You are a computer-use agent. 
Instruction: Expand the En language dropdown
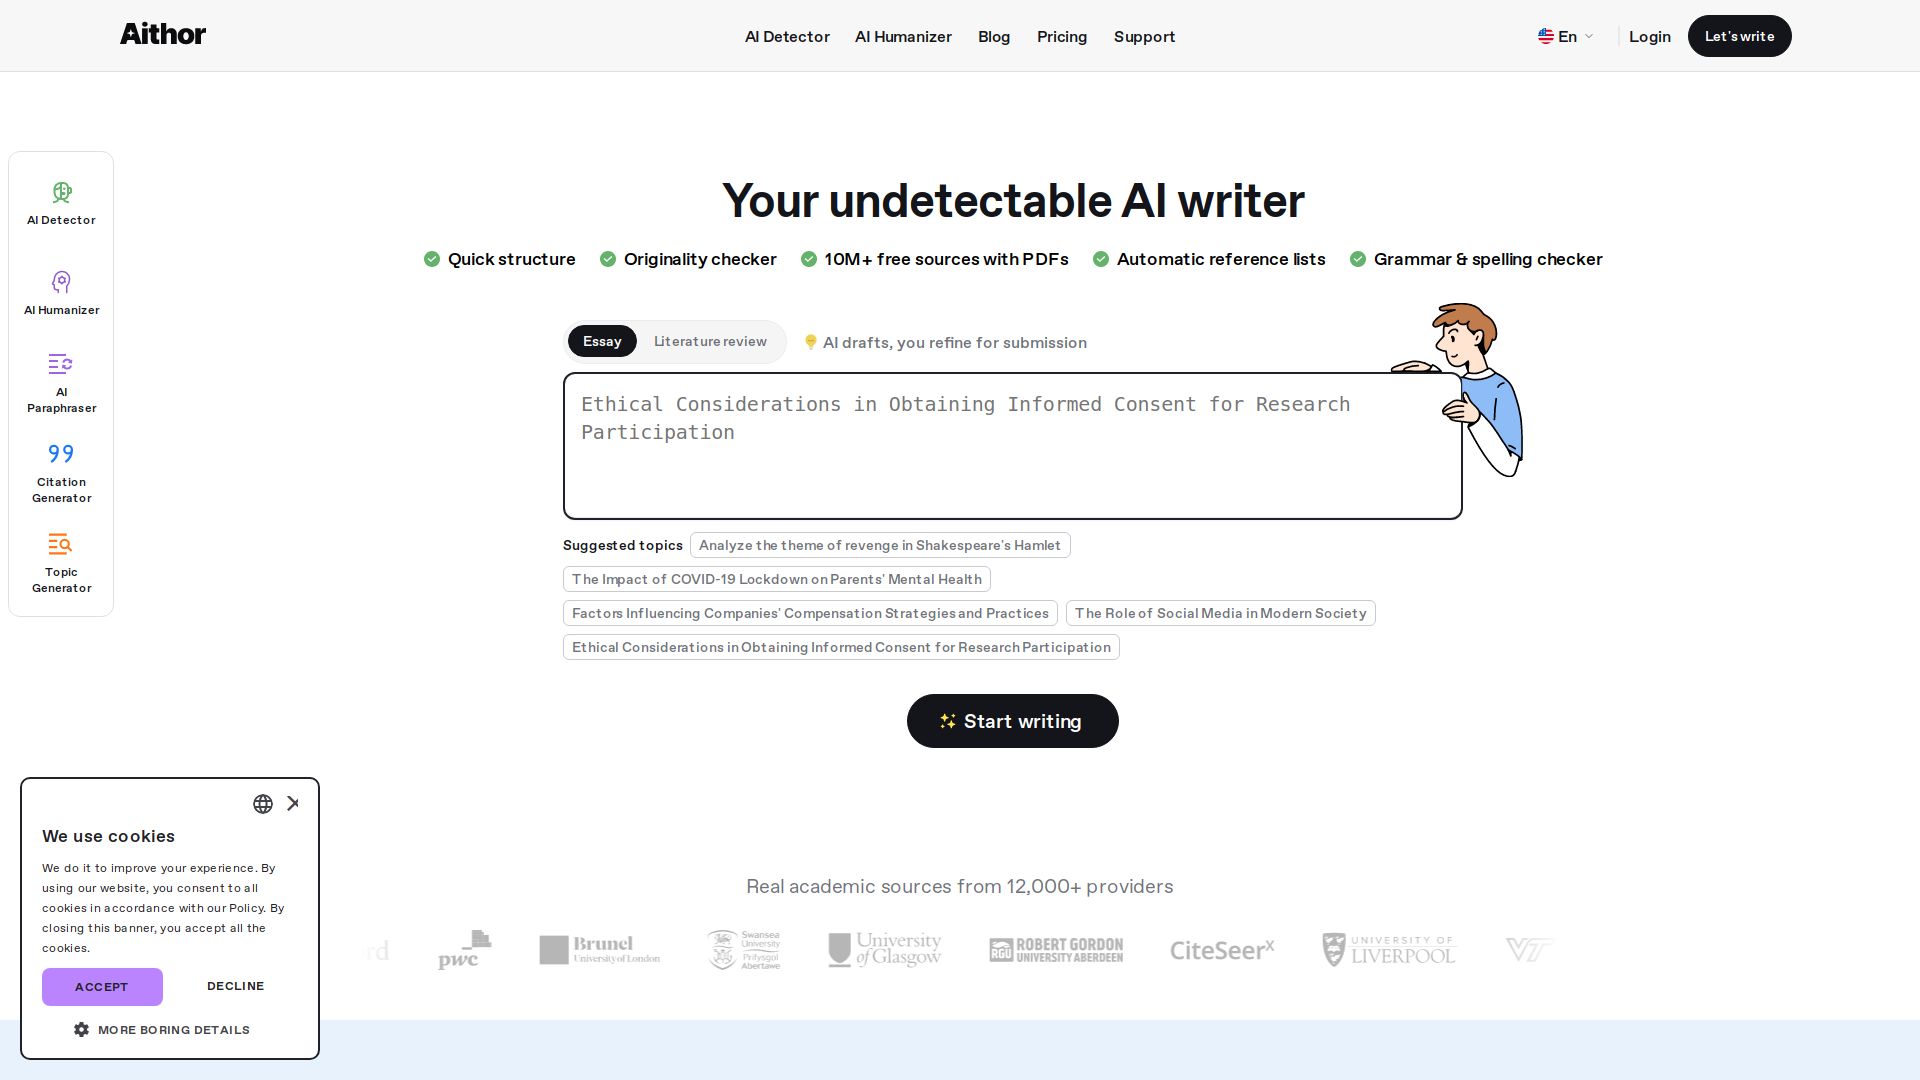pyautogui.click(x=1566, y=37)
